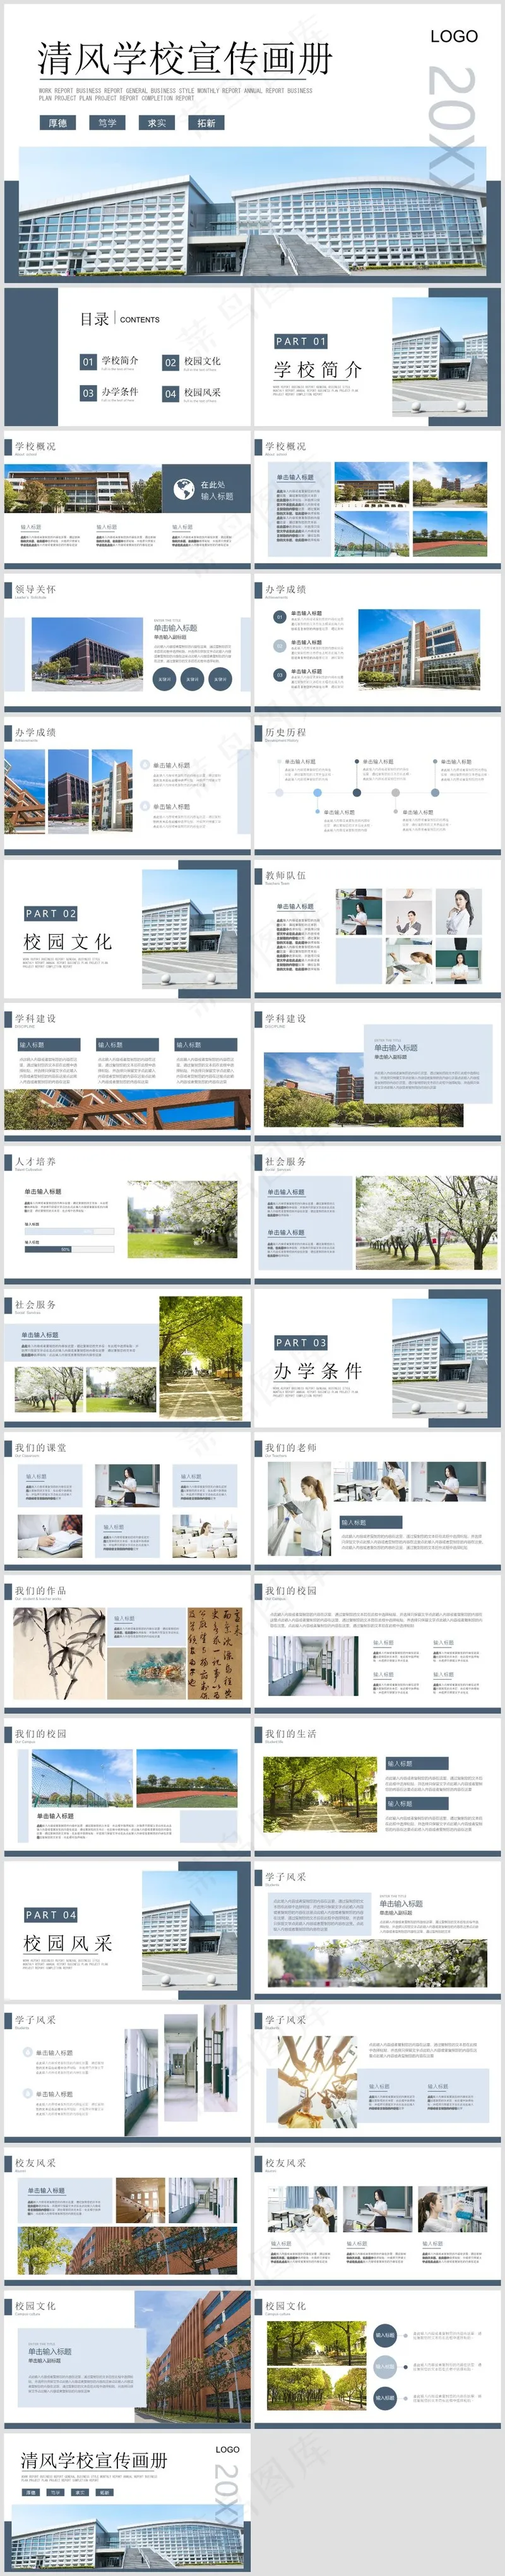505x2576 pixels.
Task: Select the 拓新 tag on top cover
Action: [206, 123]
